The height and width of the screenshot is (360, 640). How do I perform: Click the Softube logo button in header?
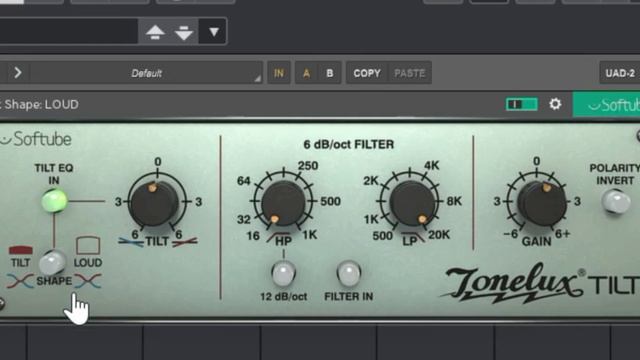coord(607,105)
